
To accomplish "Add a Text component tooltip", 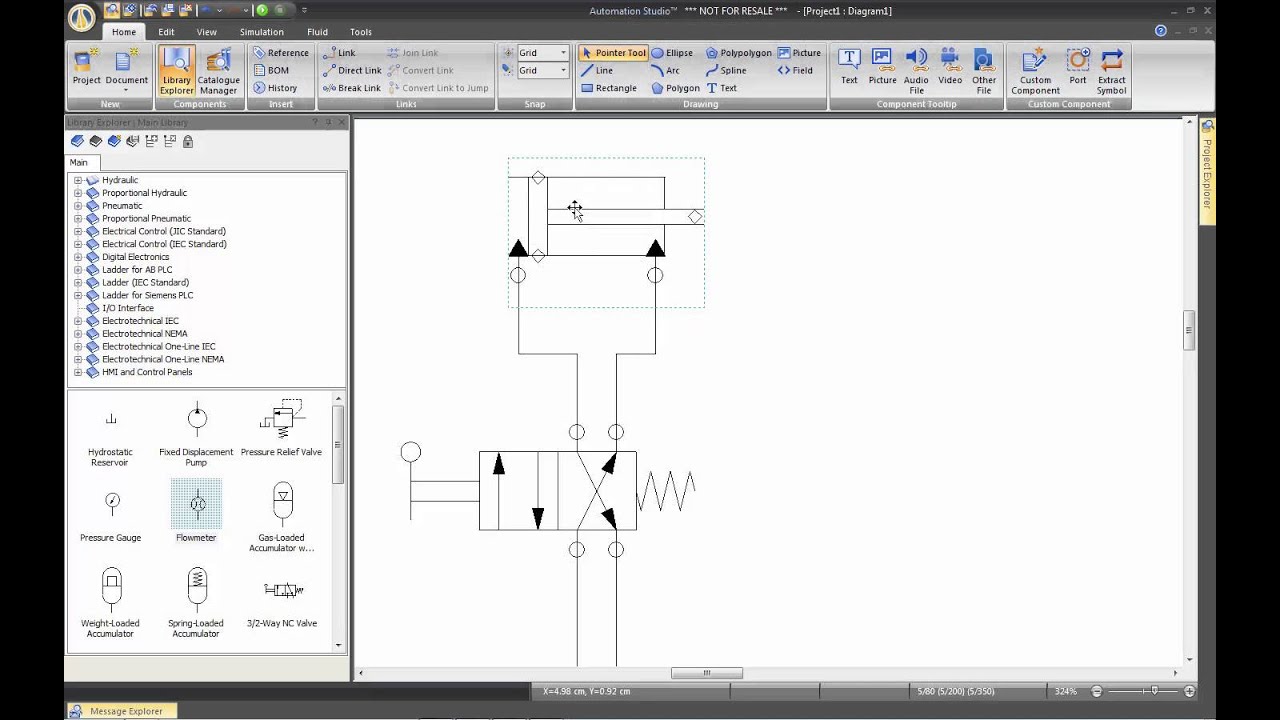I will pos(849,68).
